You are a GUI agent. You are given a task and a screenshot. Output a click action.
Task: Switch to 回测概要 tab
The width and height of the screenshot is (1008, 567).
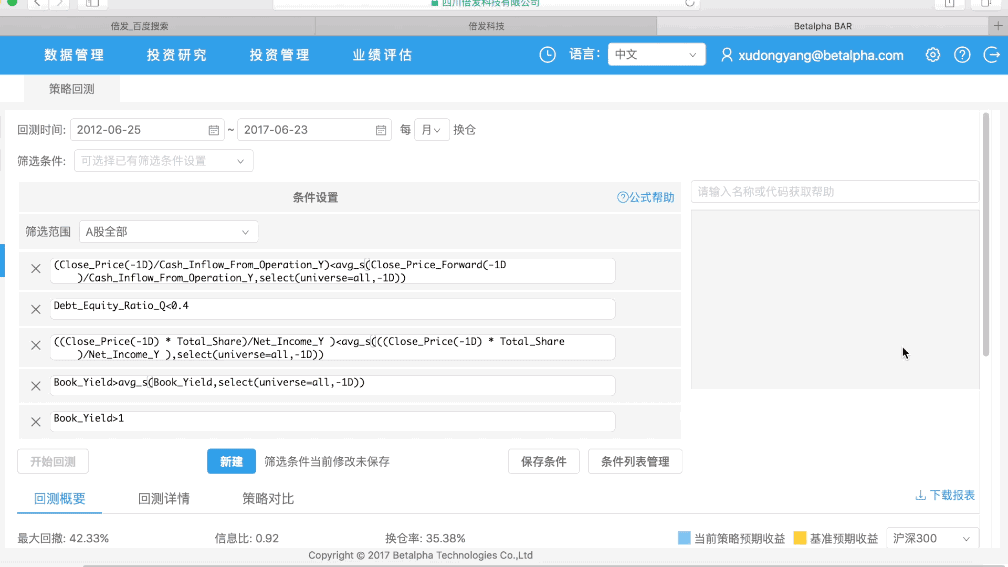[x=60, y=498]
